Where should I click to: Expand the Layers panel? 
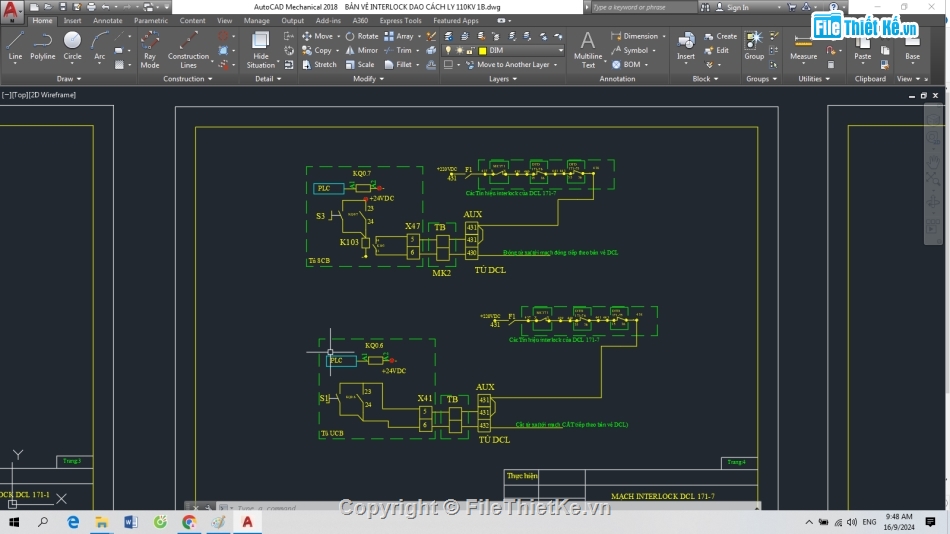coord(503,79)
